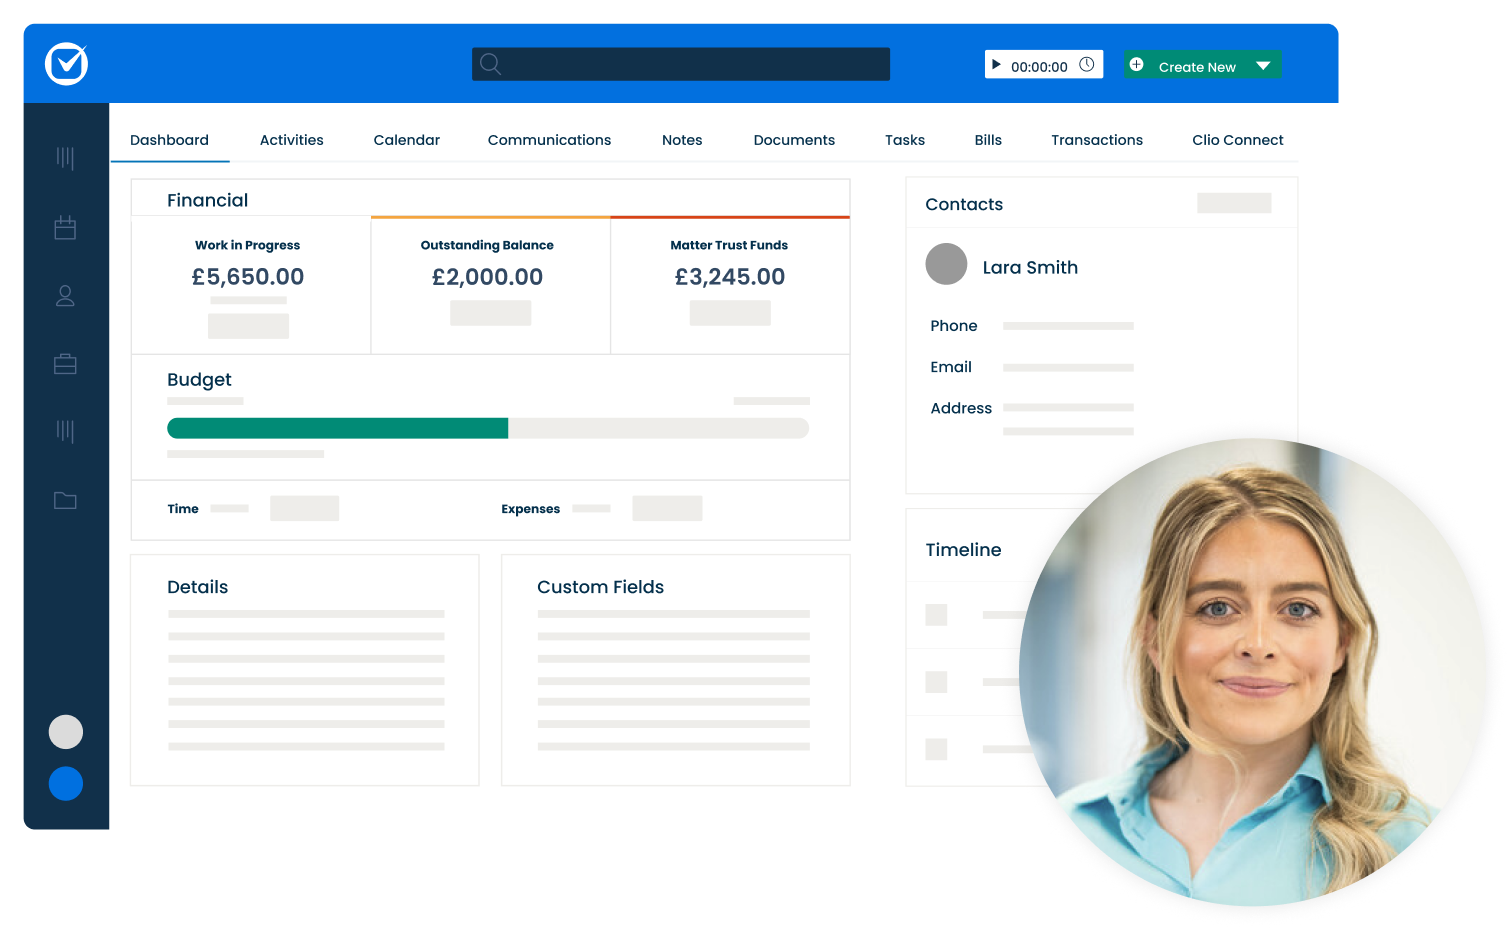Go to the Bills tab

(x=988, y=140)
